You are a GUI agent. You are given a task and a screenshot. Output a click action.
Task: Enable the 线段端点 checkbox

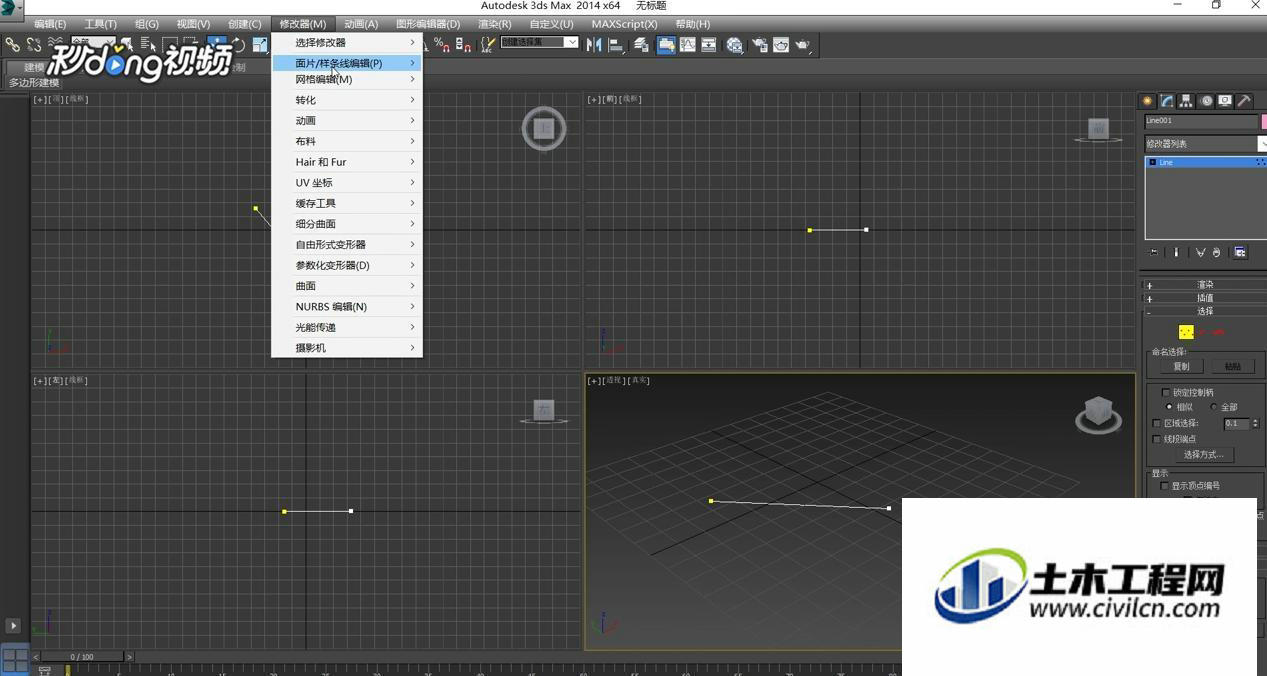[x=1157, y=439]
